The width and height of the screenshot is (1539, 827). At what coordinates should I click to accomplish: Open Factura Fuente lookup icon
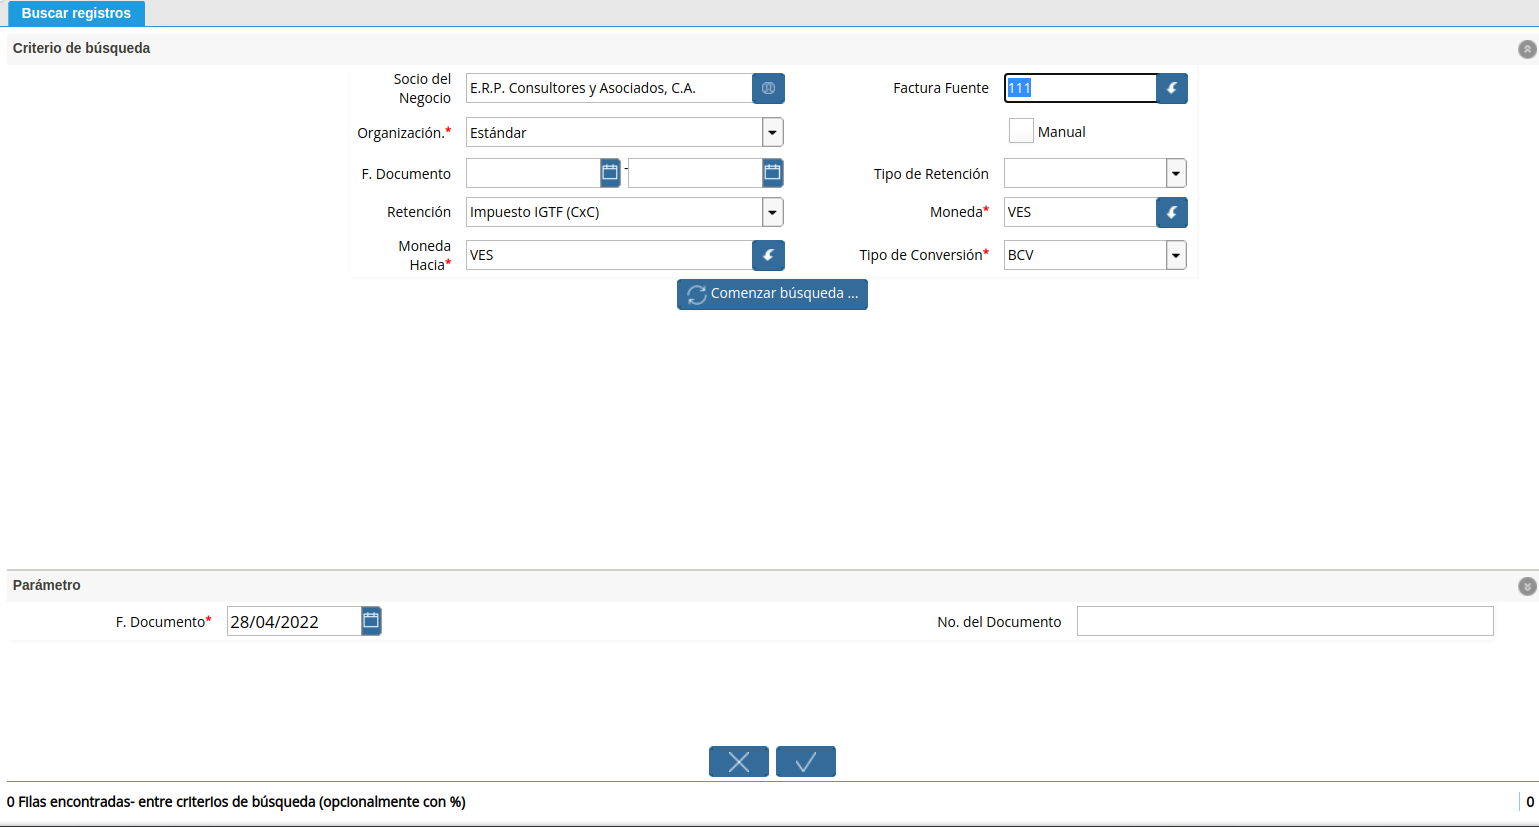pos(1172,88)
